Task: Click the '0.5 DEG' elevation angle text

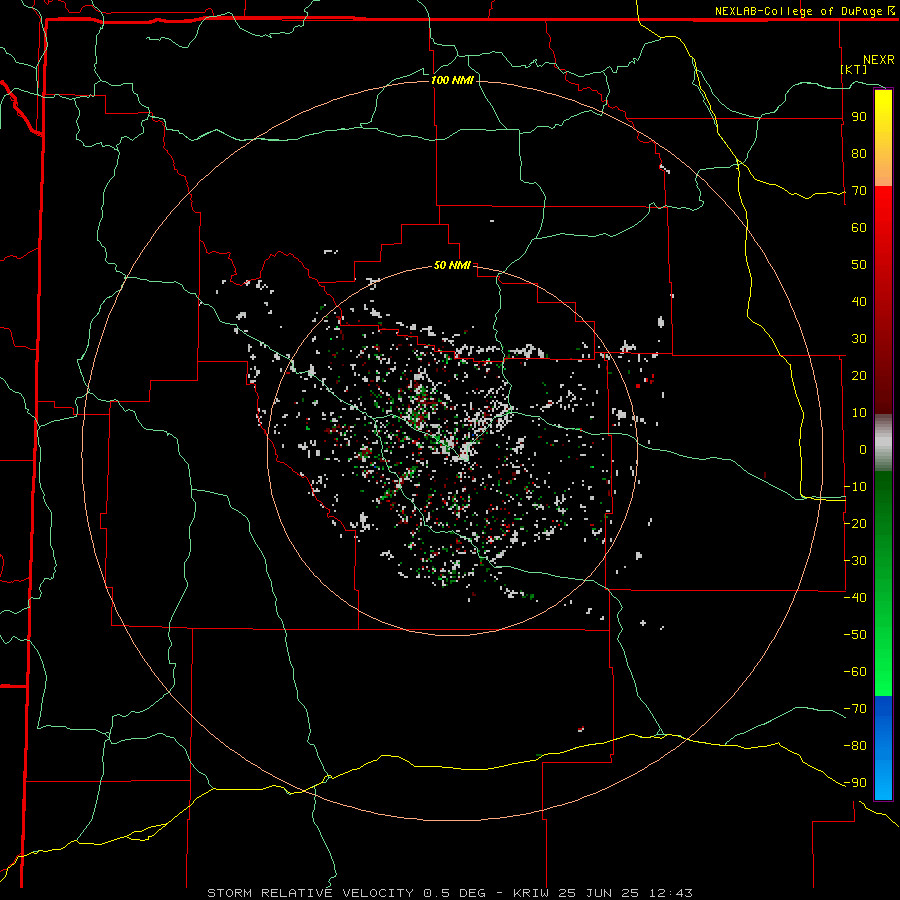Action: tap(455, 893)
